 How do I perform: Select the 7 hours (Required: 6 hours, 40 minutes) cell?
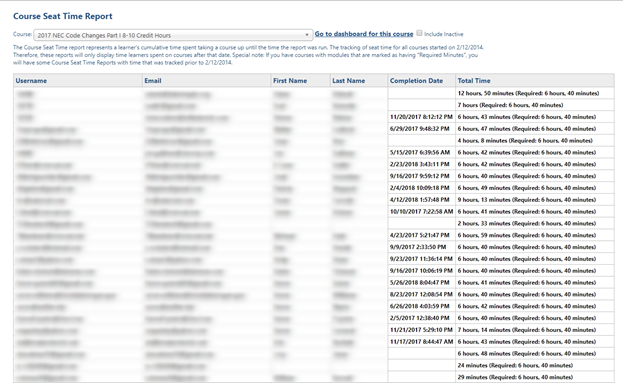pos(534,105)
